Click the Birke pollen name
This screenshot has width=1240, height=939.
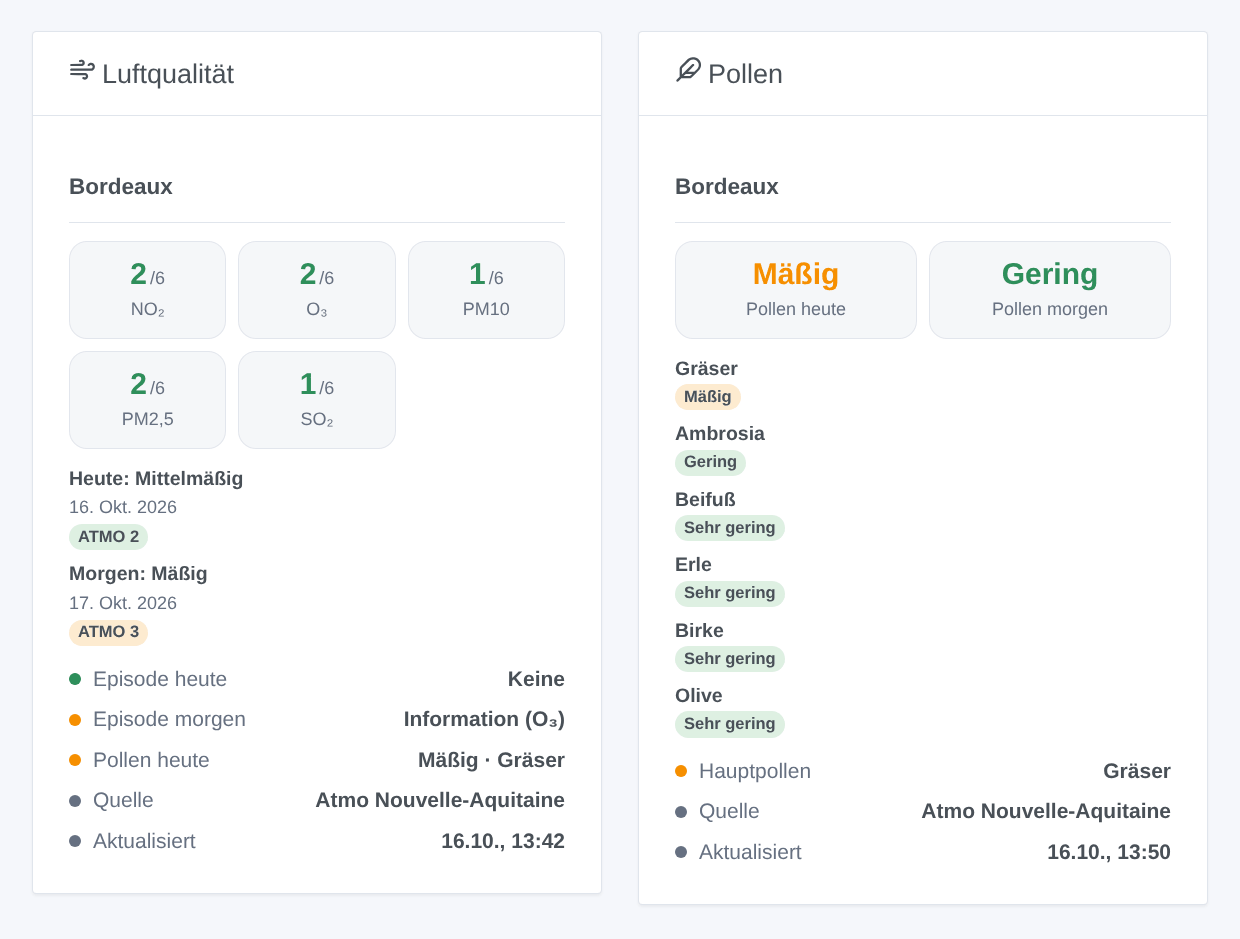point(699,631)
